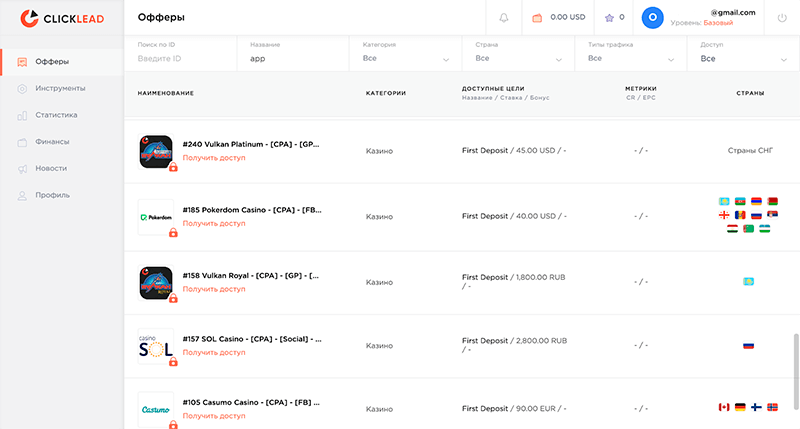
Task: Click the 0.00 USD balance
Action: 568,17
